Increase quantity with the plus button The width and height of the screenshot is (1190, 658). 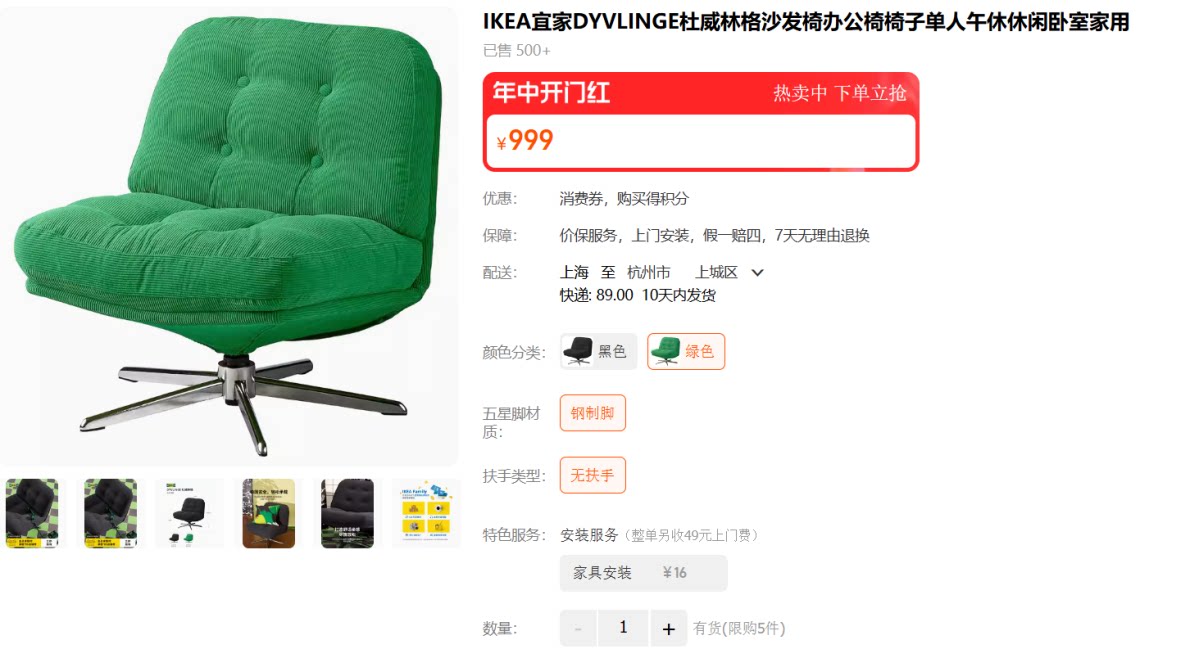[668, 628]
